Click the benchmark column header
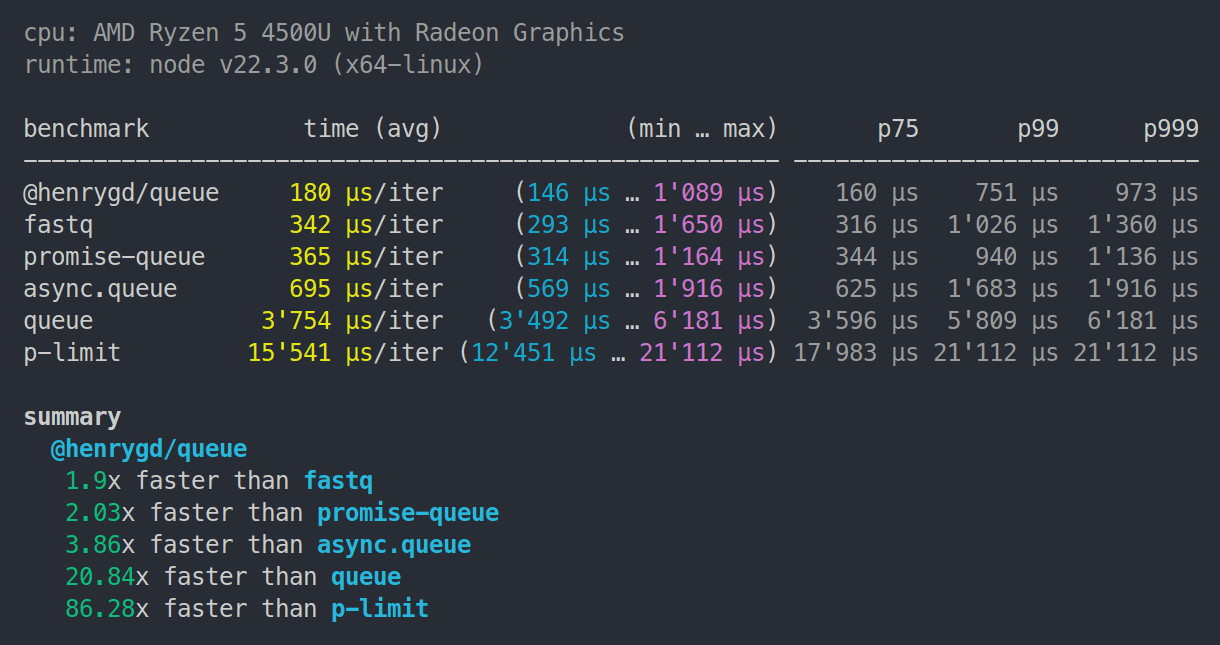 [x=86, y=129]
